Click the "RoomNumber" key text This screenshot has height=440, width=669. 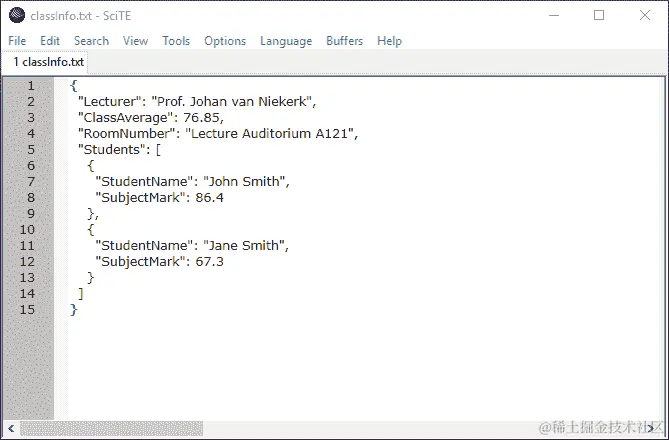[126, 134]
